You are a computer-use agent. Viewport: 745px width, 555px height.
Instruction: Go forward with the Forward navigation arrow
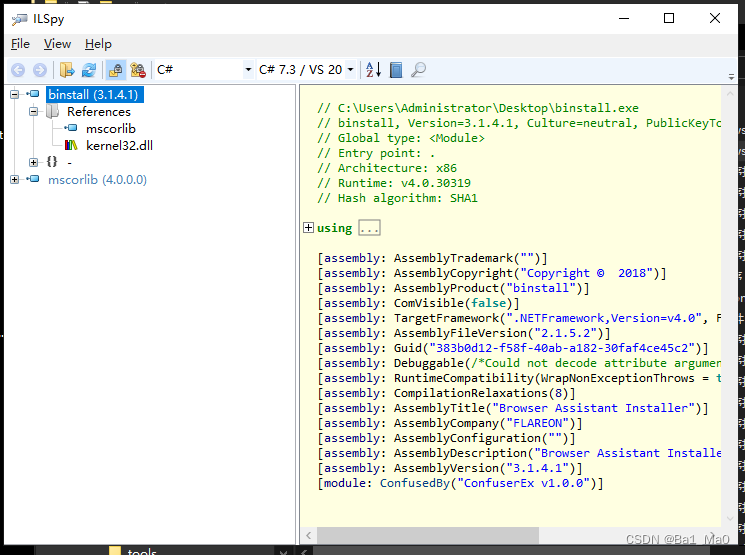[40, 70]
